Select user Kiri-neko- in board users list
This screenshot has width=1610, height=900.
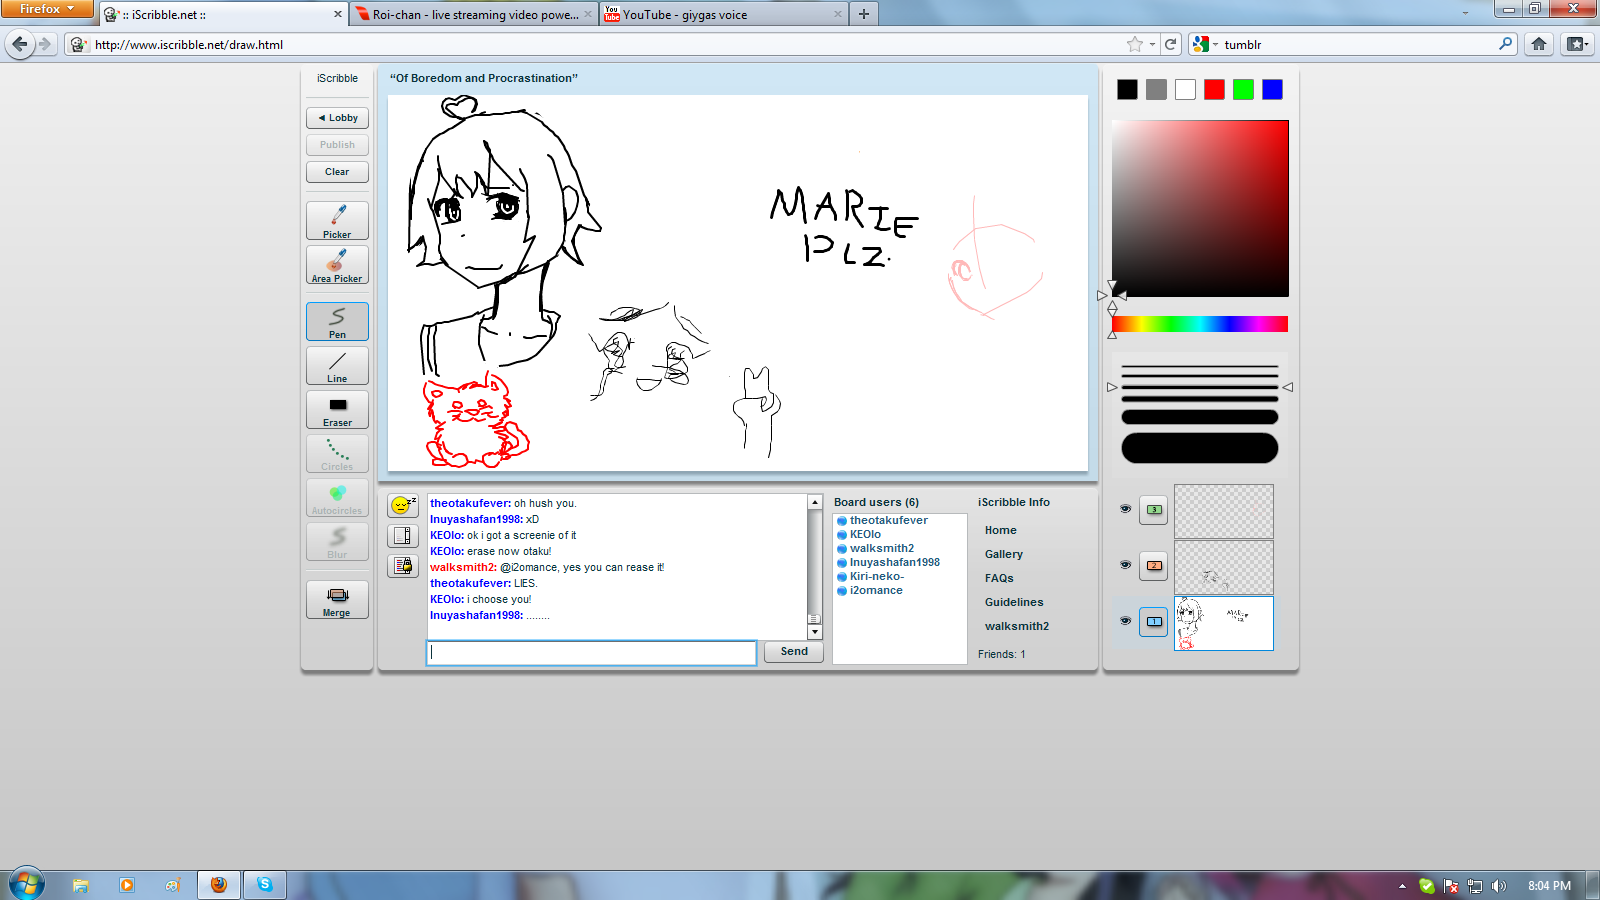point(876,577)
